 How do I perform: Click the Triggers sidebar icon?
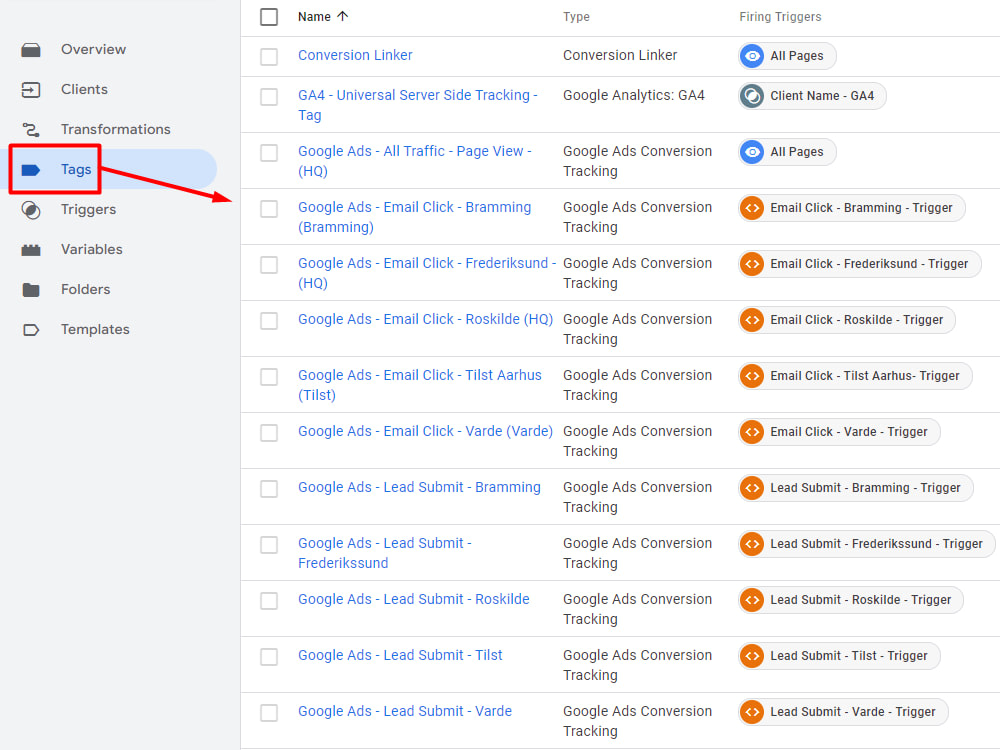coord(31,210)
